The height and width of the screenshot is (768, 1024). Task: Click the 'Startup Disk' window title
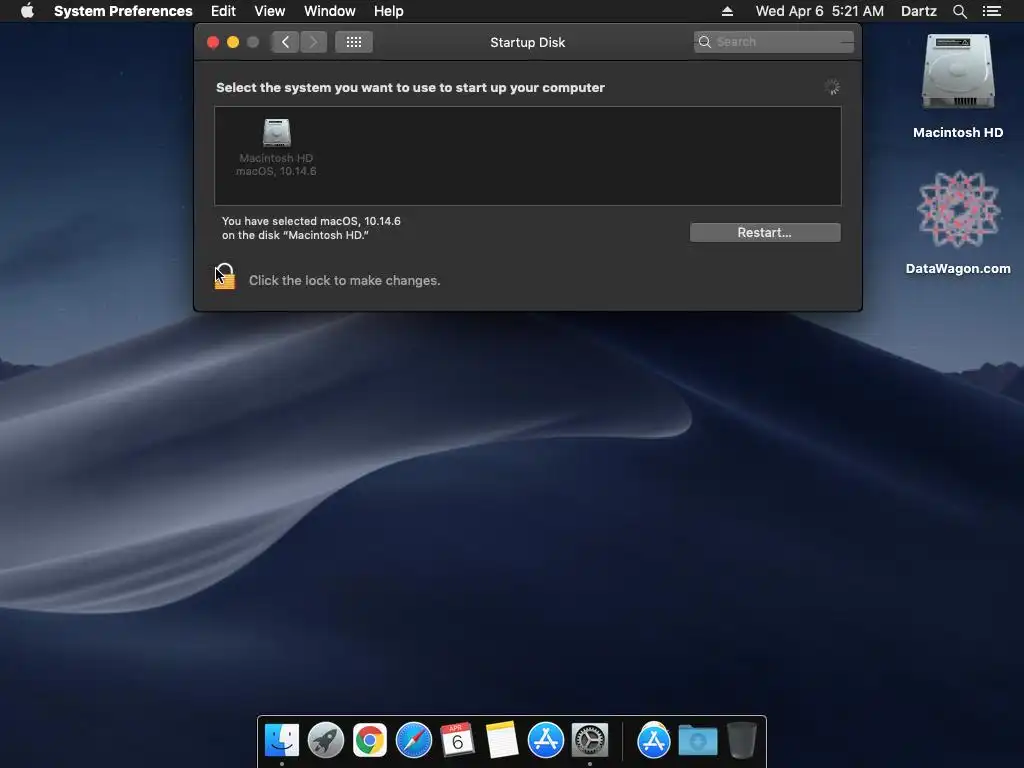(x=528, y=42)
